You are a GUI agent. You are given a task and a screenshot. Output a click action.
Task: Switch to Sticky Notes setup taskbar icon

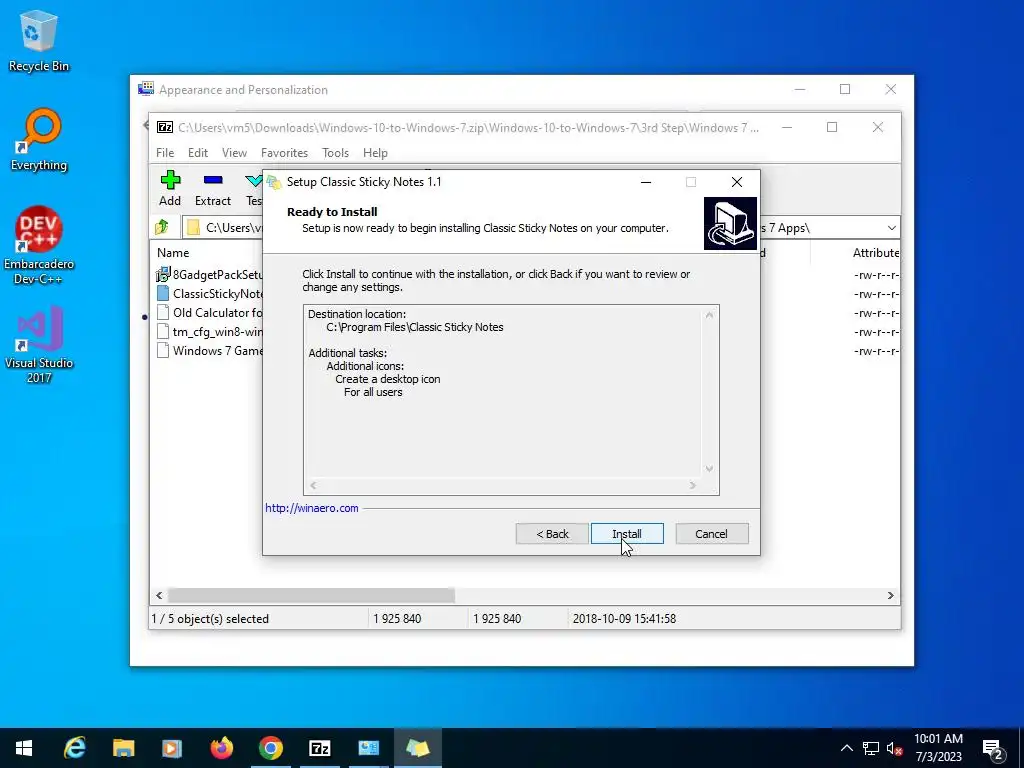[417, 748]
